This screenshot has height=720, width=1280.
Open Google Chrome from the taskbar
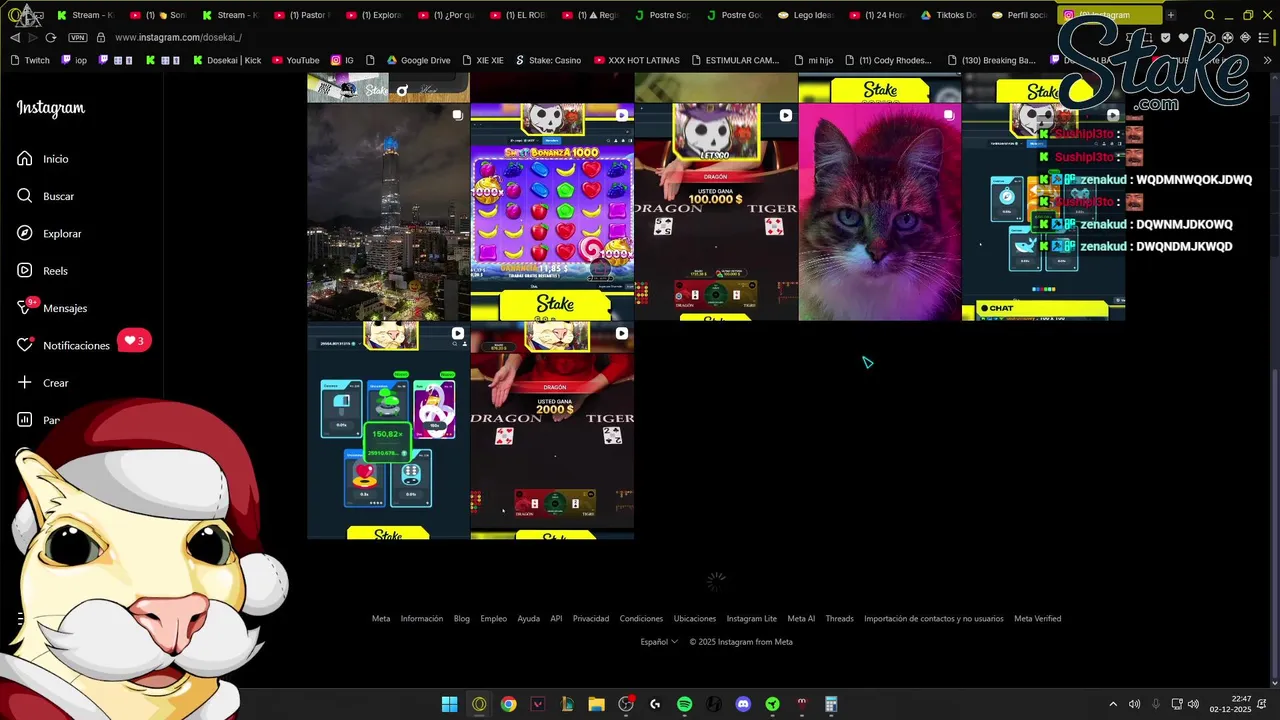509,704
